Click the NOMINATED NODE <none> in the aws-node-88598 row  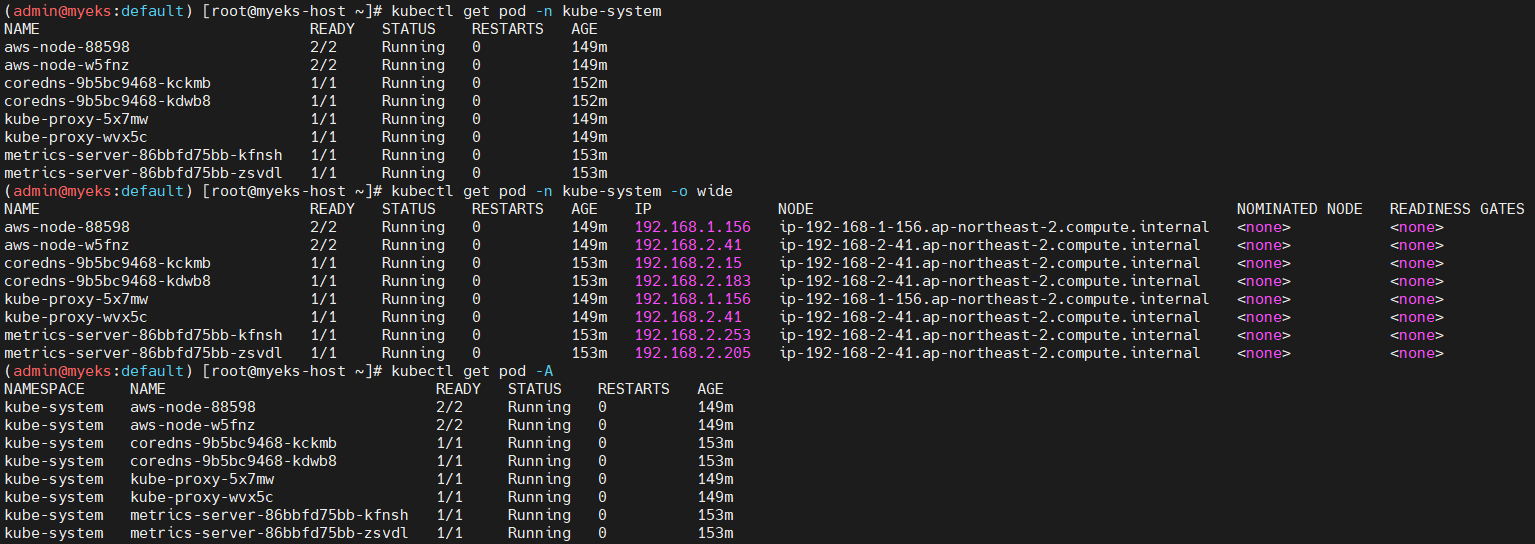[x=1264, y=227]
